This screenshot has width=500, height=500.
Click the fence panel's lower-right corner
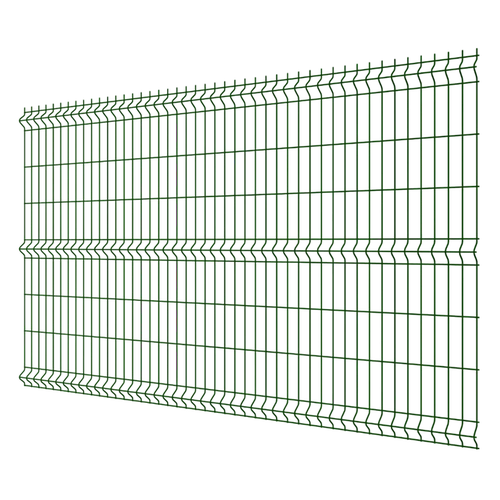coord(477,446)
